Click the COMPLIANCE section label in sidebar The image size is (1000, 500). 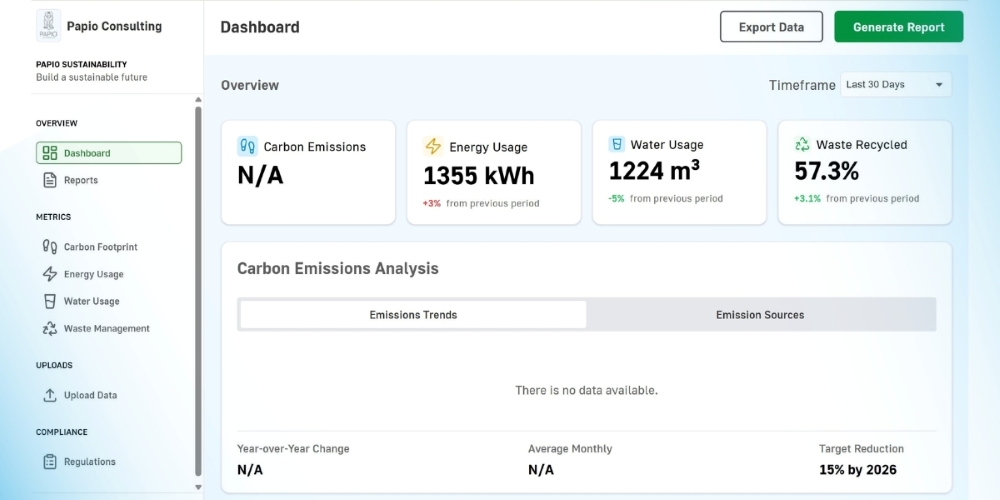click(x=62, y=432)
